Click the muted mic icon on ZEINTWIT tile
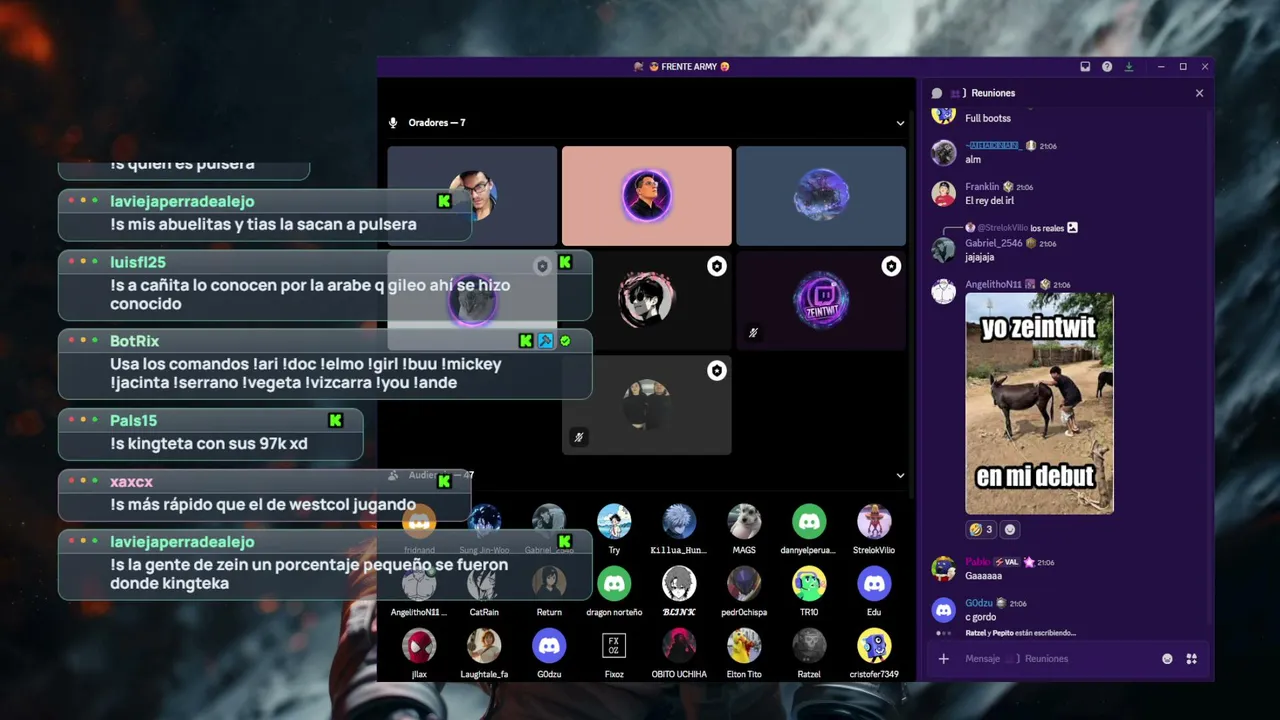The image size is (1280, 720). click(x=753, y=333)
